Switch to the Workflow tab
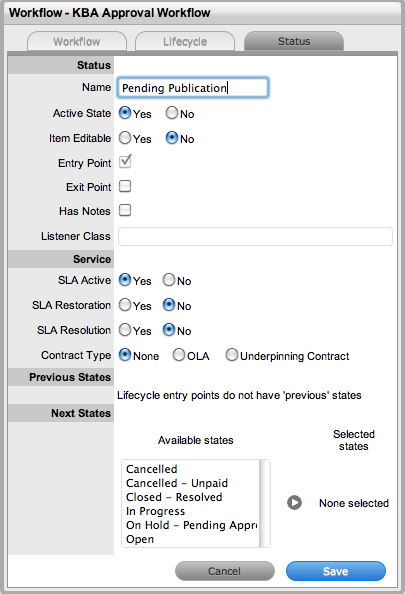This screenshot has width=405, height=594. 77,41
